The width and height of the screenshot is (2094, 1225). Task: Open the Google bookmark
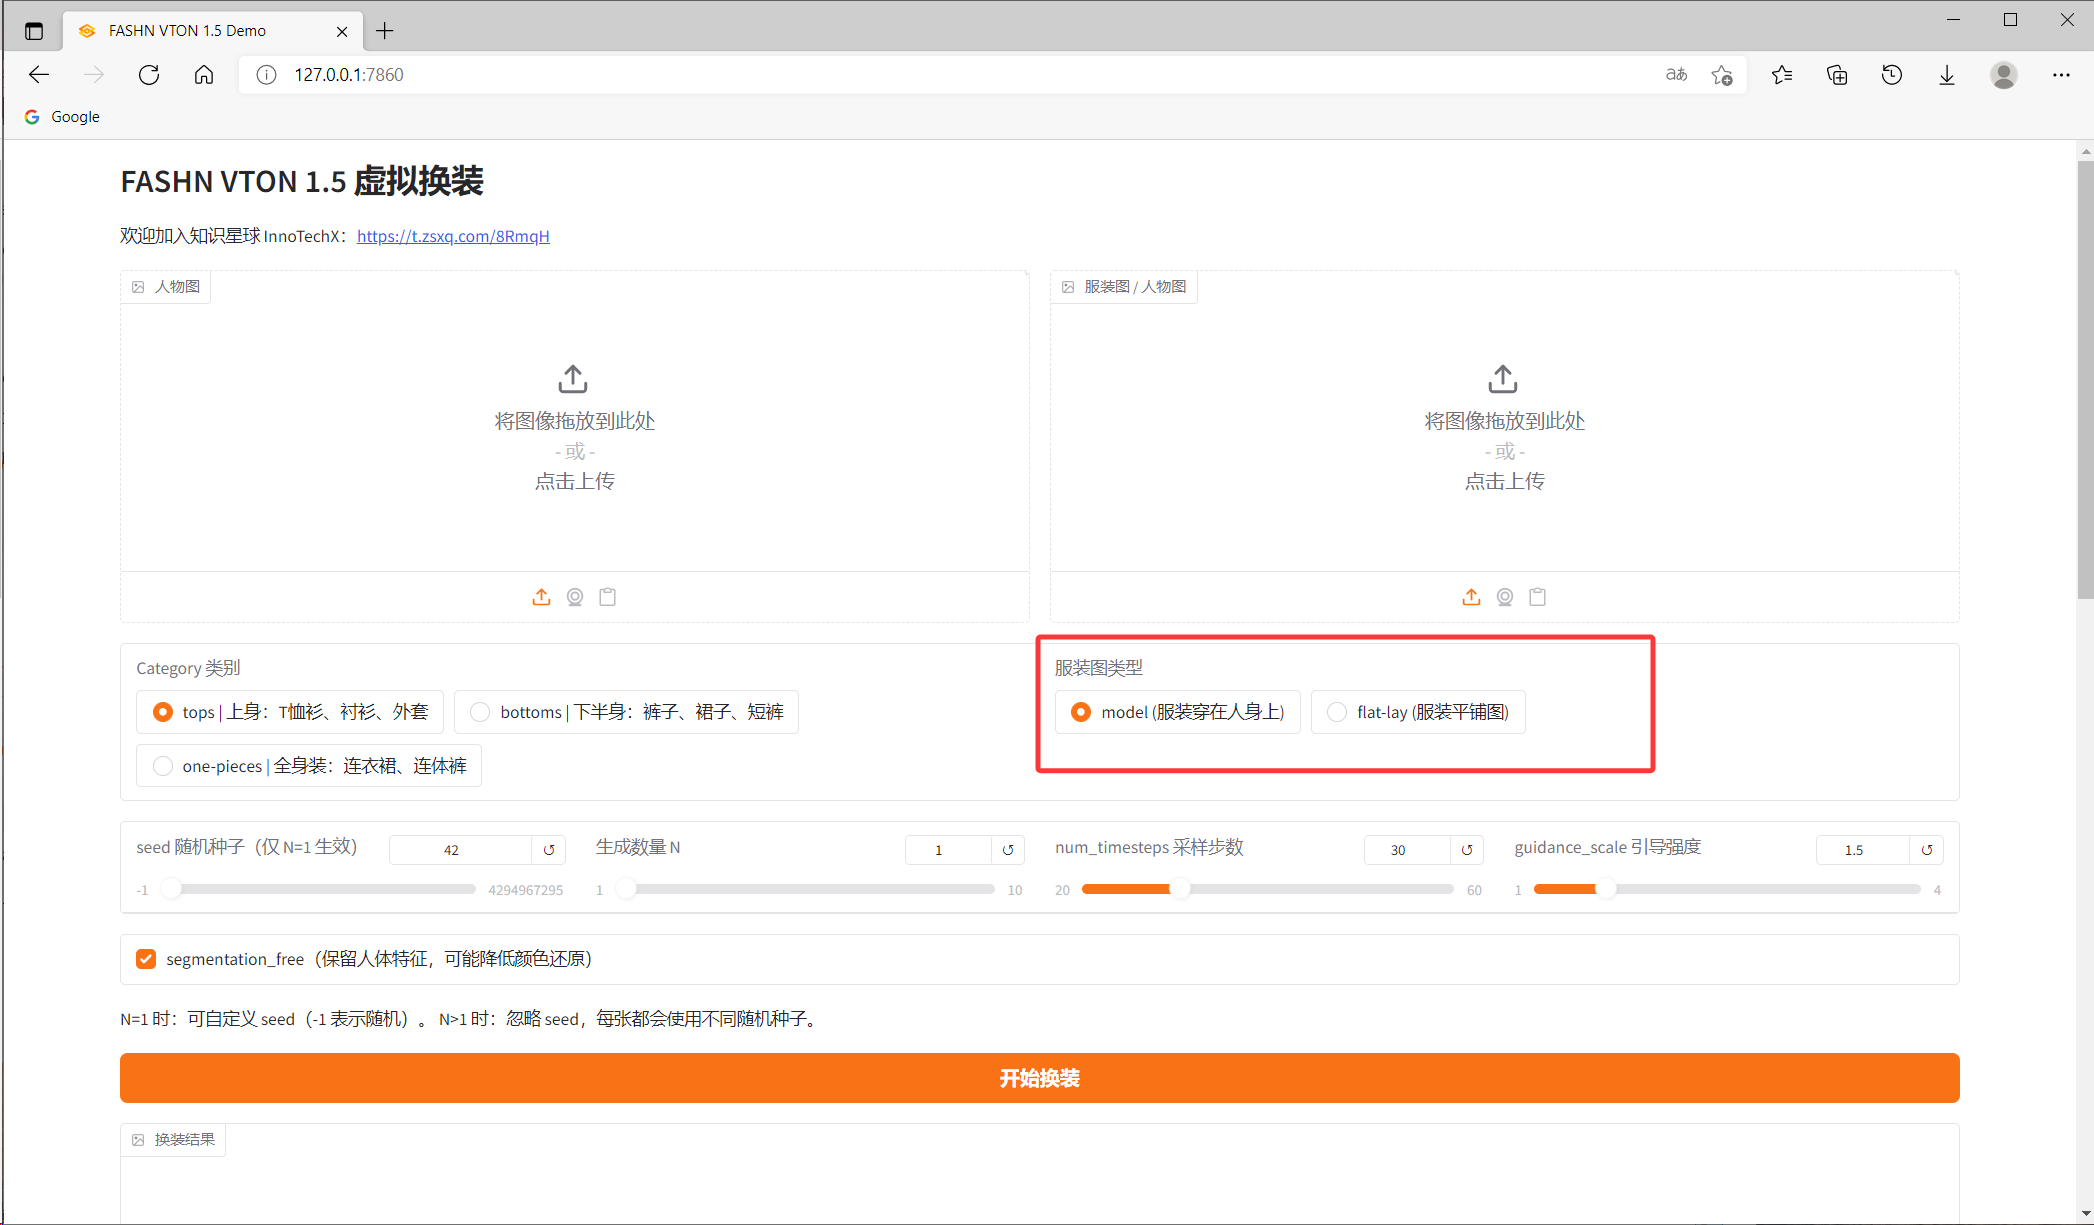click(x=62, y=117)
